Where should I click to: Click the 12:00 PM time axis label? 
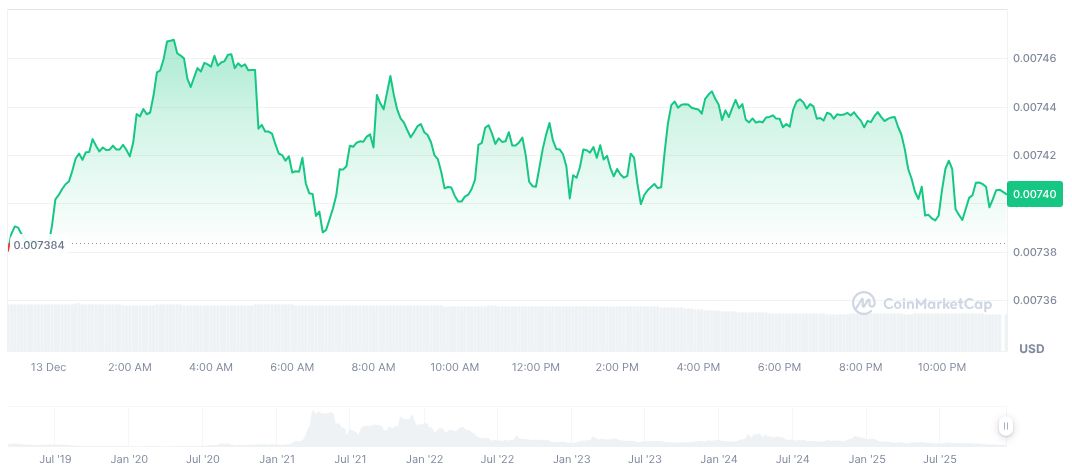pyautogui.click(x=535, y=367)
